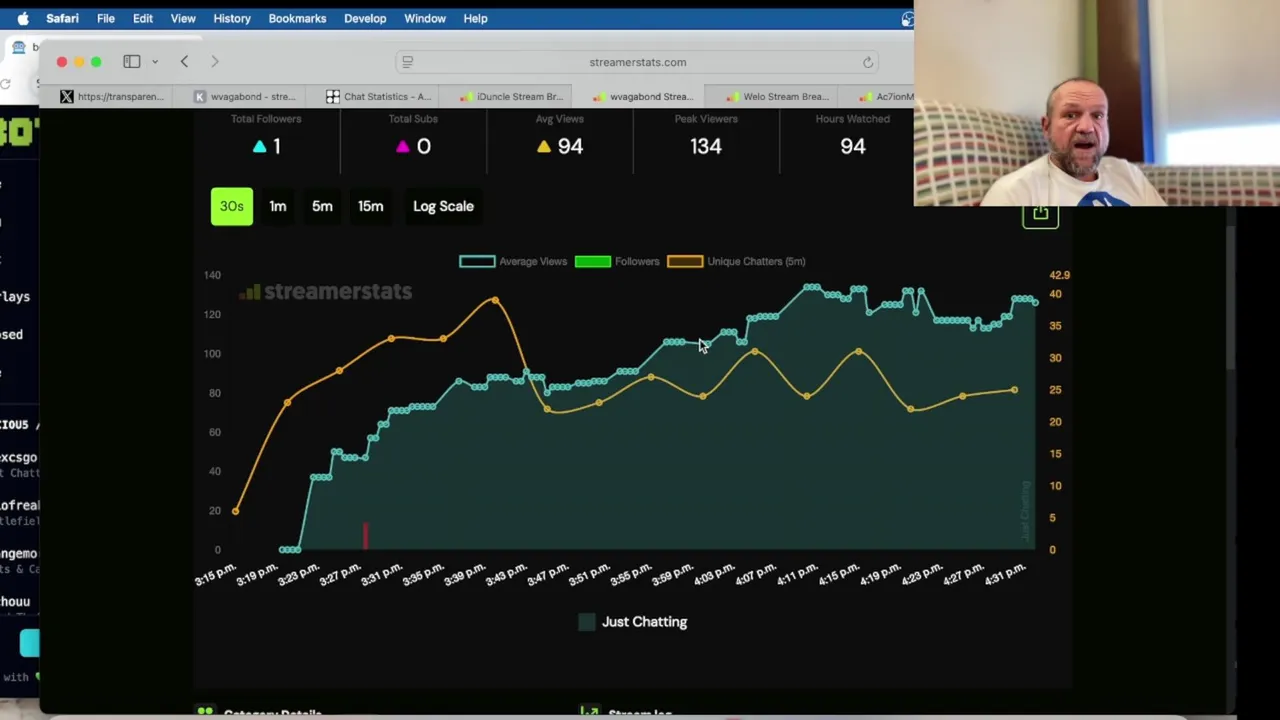Click the Avg Views value 94

click(x=570, y=146)
